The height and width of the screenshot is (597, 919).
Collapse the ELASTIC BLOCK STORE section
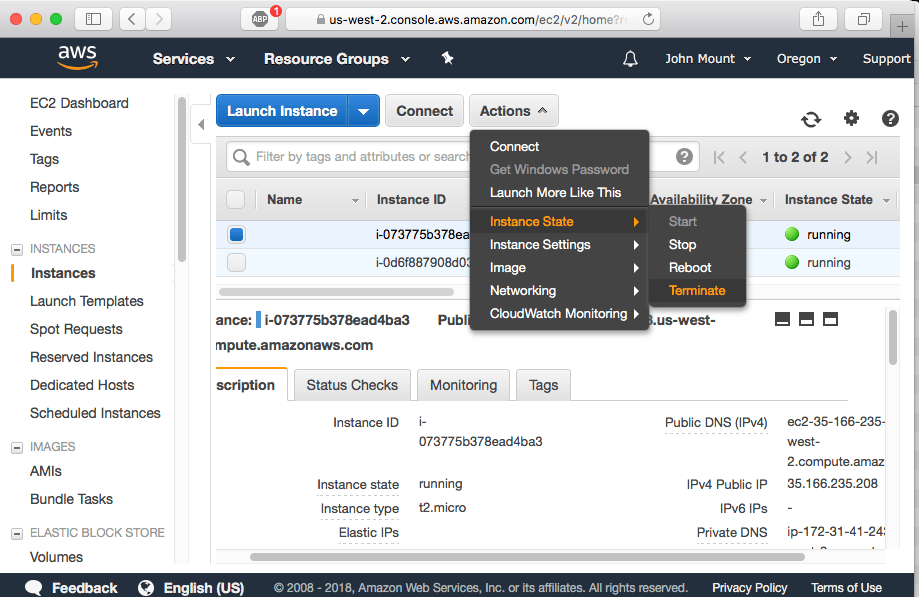click(x=17, y=534)
